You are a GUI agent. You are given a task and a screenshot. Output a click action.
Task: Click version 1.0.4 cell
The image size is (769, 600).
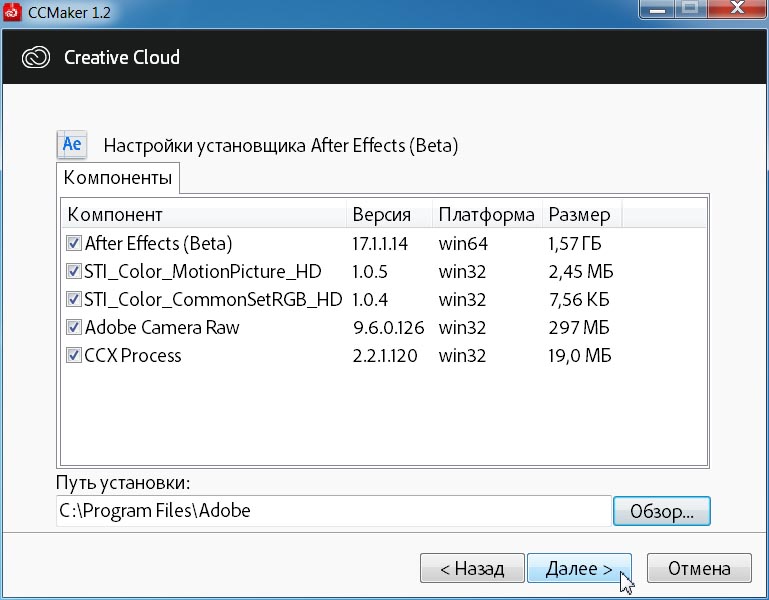click(370, 300)
